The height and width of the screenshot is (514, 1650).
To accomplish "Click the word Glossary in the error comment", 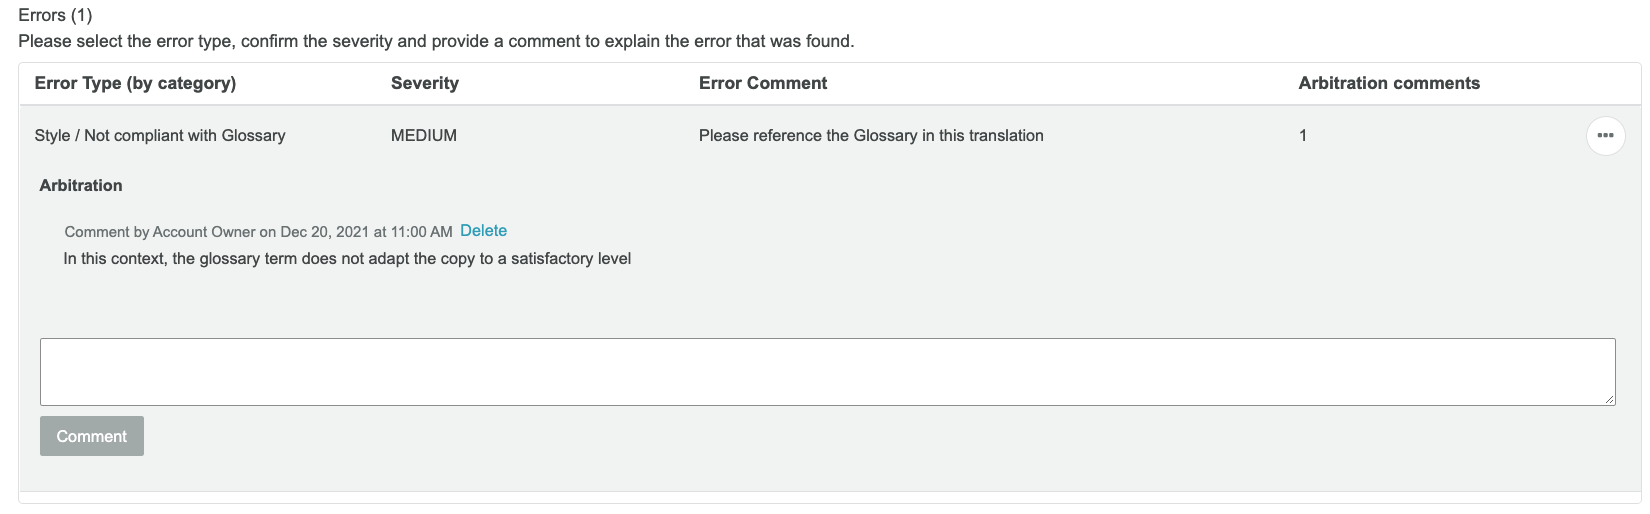I will point(885,135).
